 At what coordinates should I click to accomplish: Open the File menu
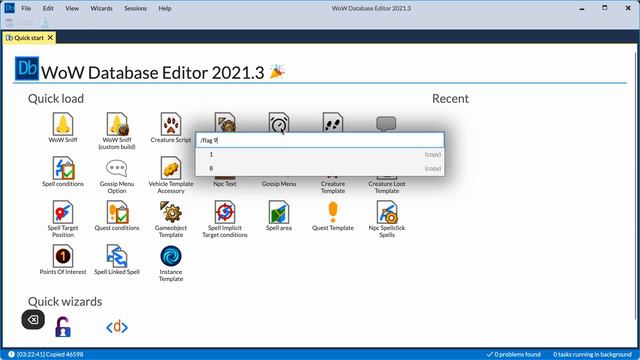[26, 8]
